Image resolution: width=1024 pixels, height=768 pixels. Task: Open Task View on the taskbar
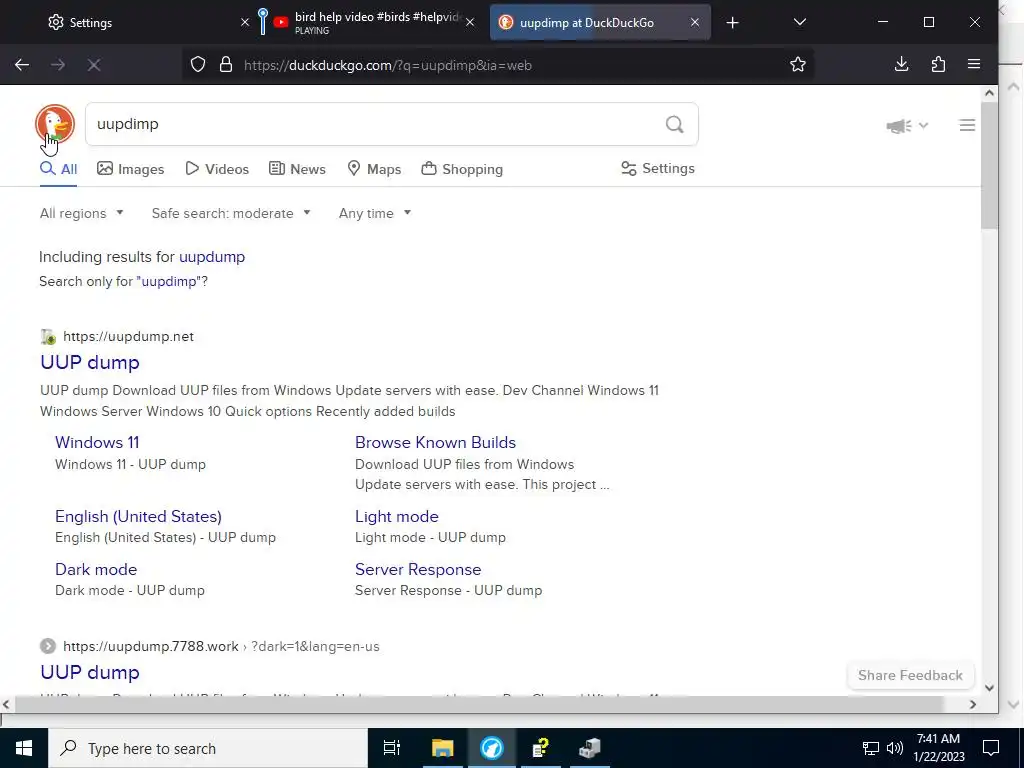click(x=391, y=748)
